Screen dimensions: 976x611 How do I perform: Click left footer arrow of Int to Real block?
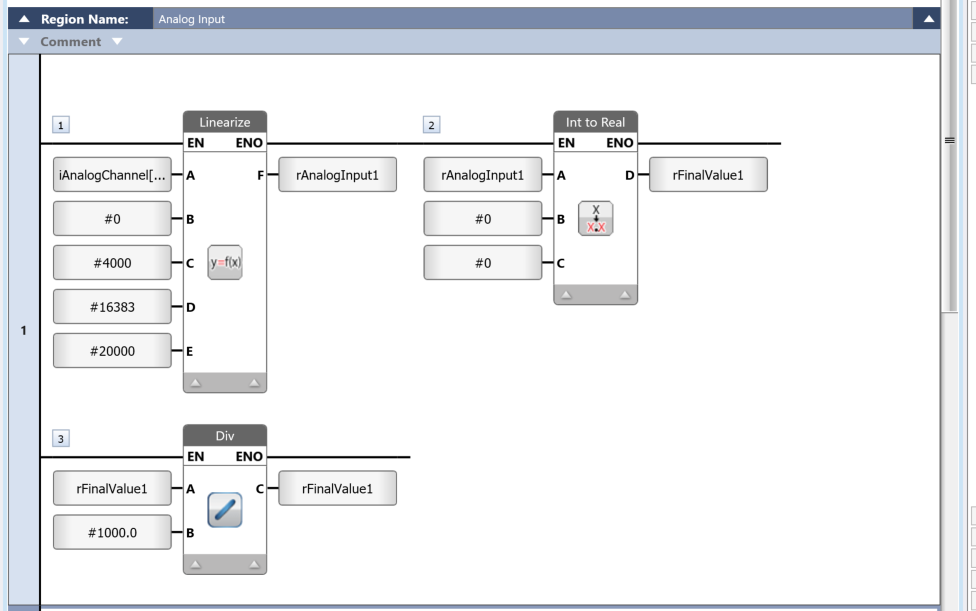566,295
